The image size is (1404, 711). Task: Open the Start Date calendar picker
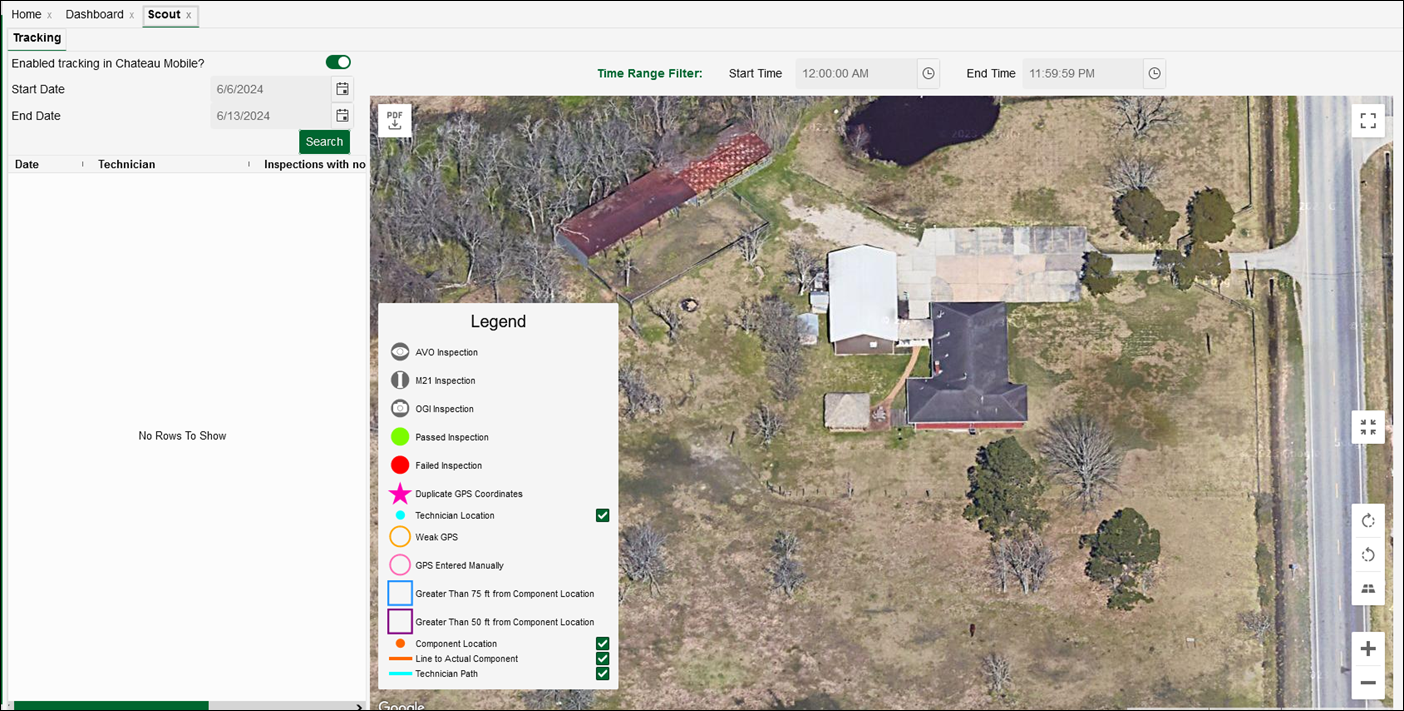(342, 89)
